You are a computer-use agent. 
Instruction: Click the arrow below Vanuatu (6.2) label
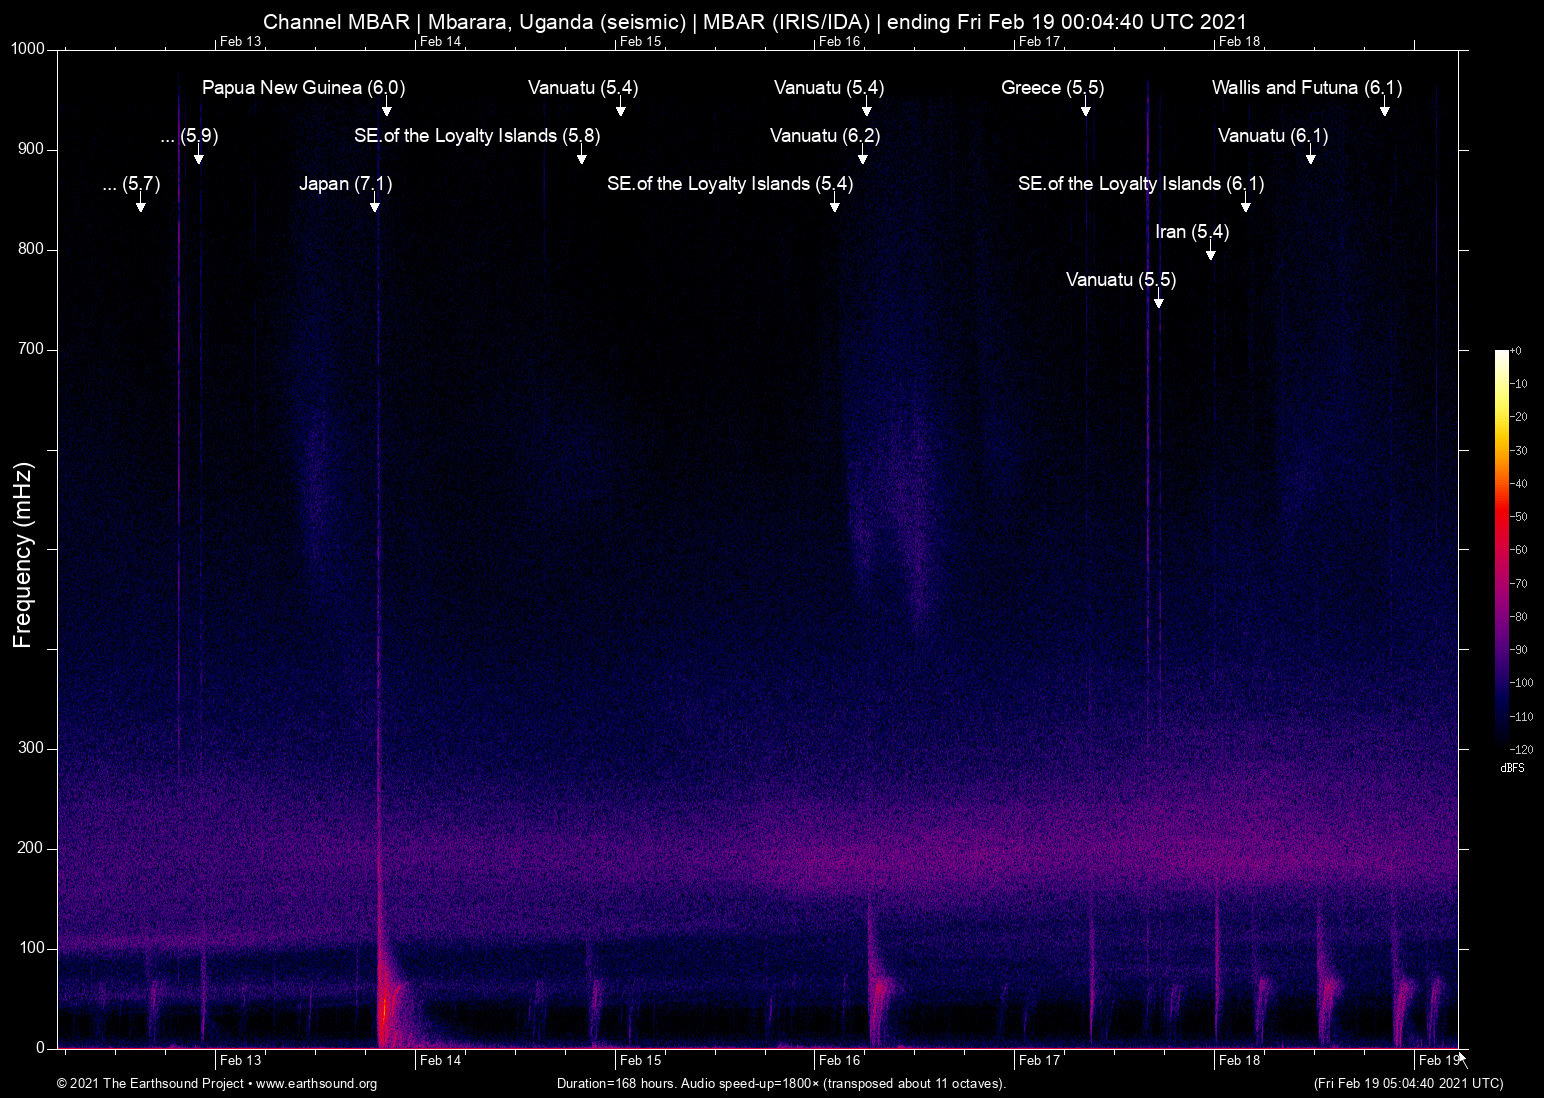[x=862, y=157]
